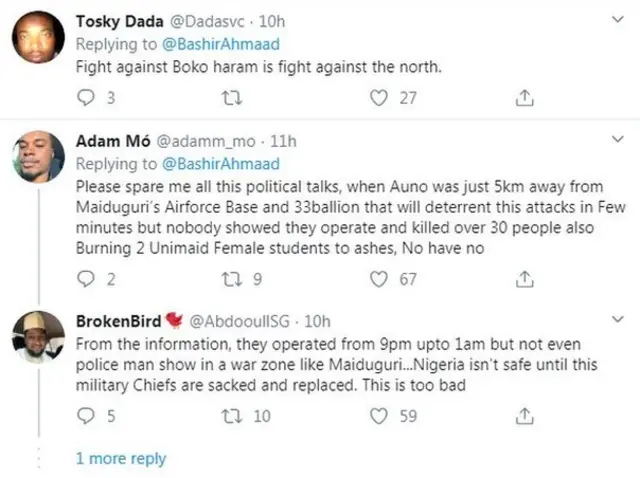Like BrokenBird's tweet
The image size is (640, 478).
[378, 416]
